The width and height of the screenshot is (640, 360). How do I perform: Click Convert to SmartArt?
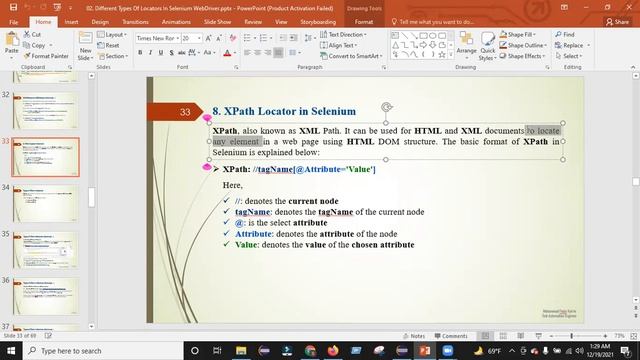[351, 56]
